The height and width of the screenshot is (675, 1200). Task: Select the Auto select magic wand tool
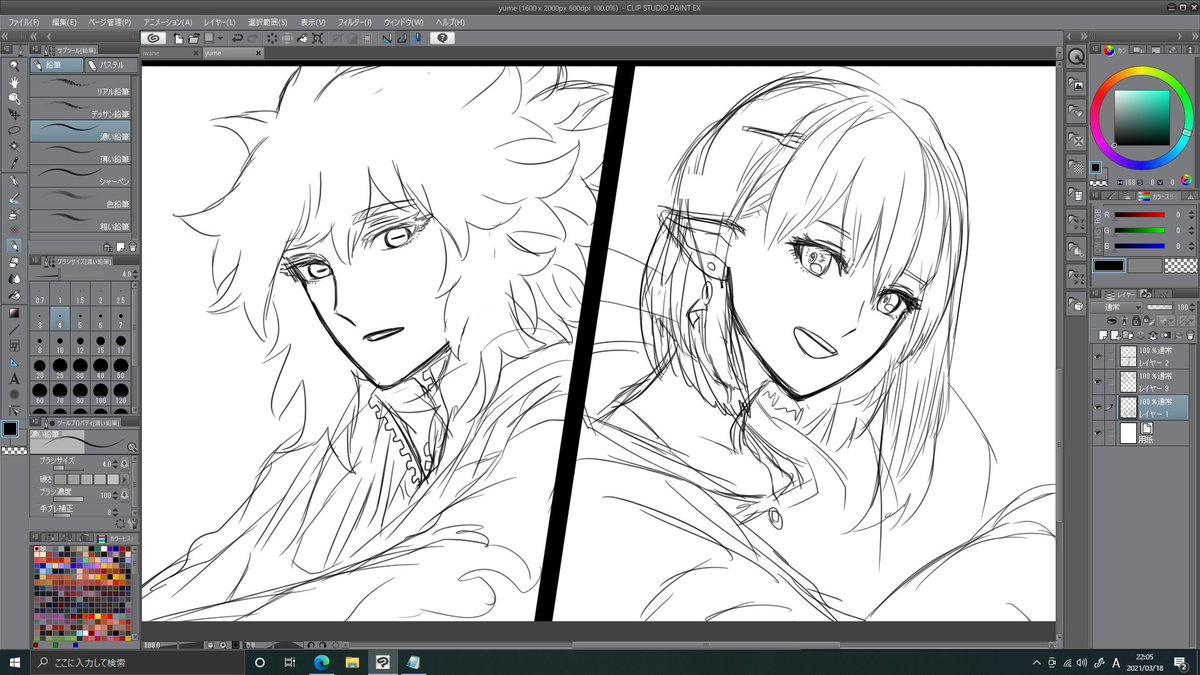[14, 145]
